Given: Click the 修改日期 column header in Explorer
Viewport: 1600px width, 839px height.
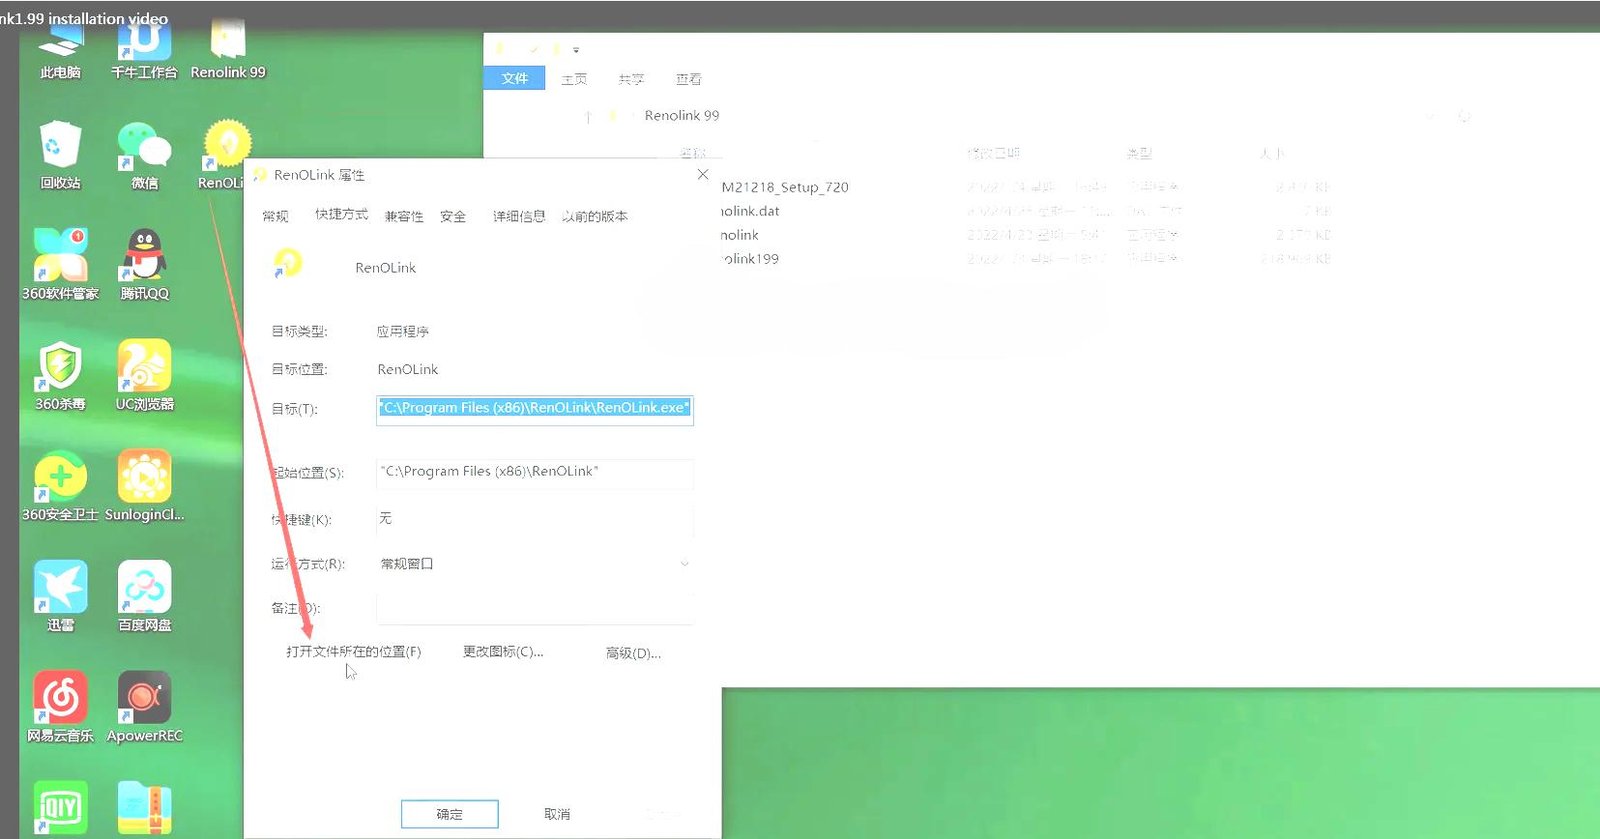Looking at the screenshot, I should click(994, 153).
